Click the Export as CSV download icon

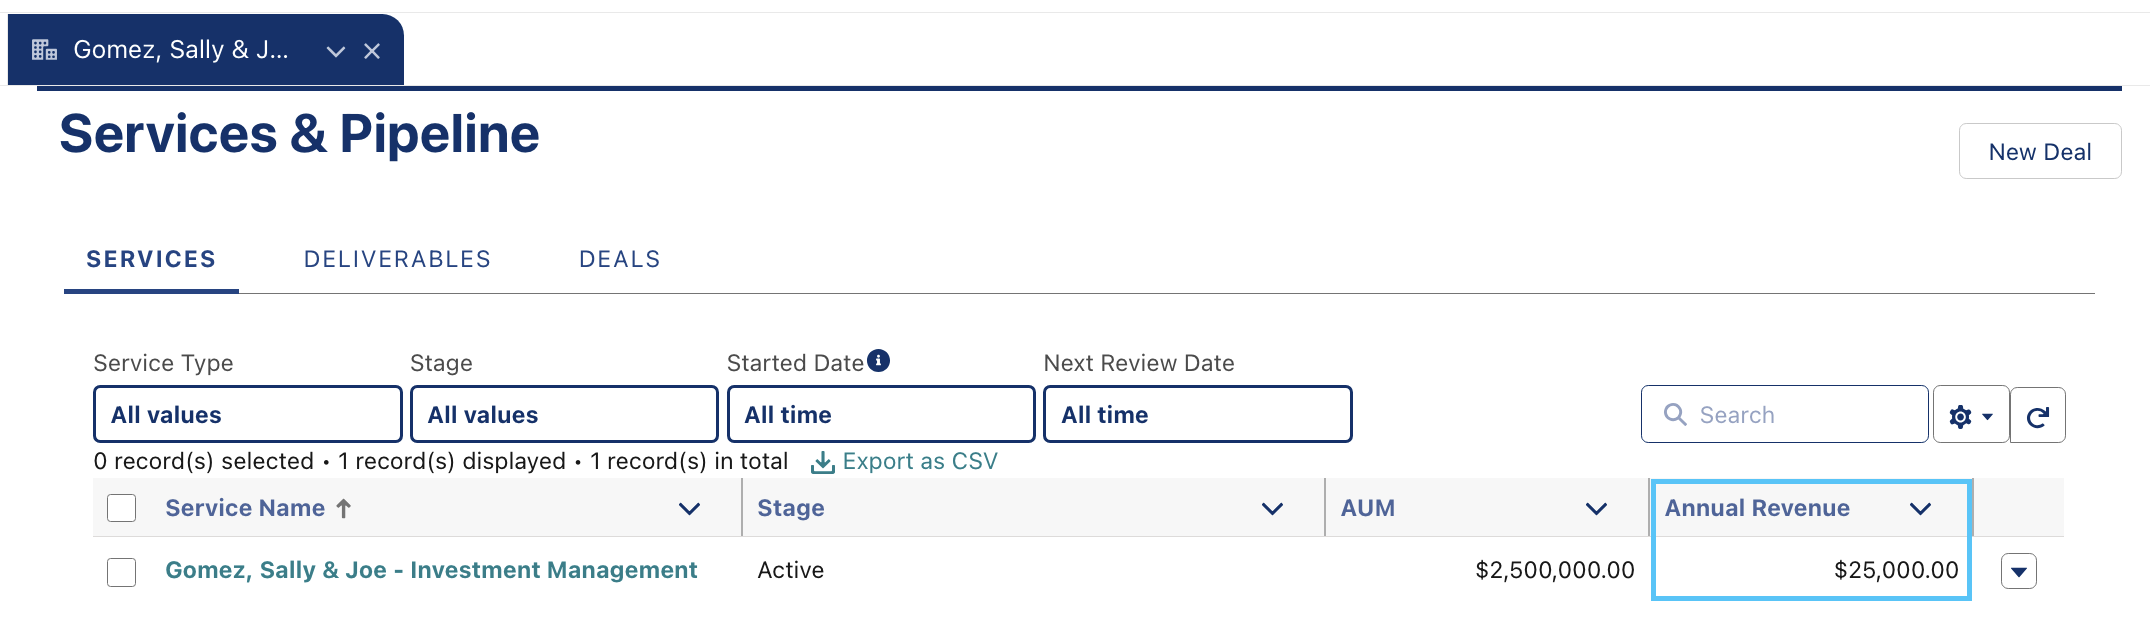pyautogui.click(x=822, y=462)
